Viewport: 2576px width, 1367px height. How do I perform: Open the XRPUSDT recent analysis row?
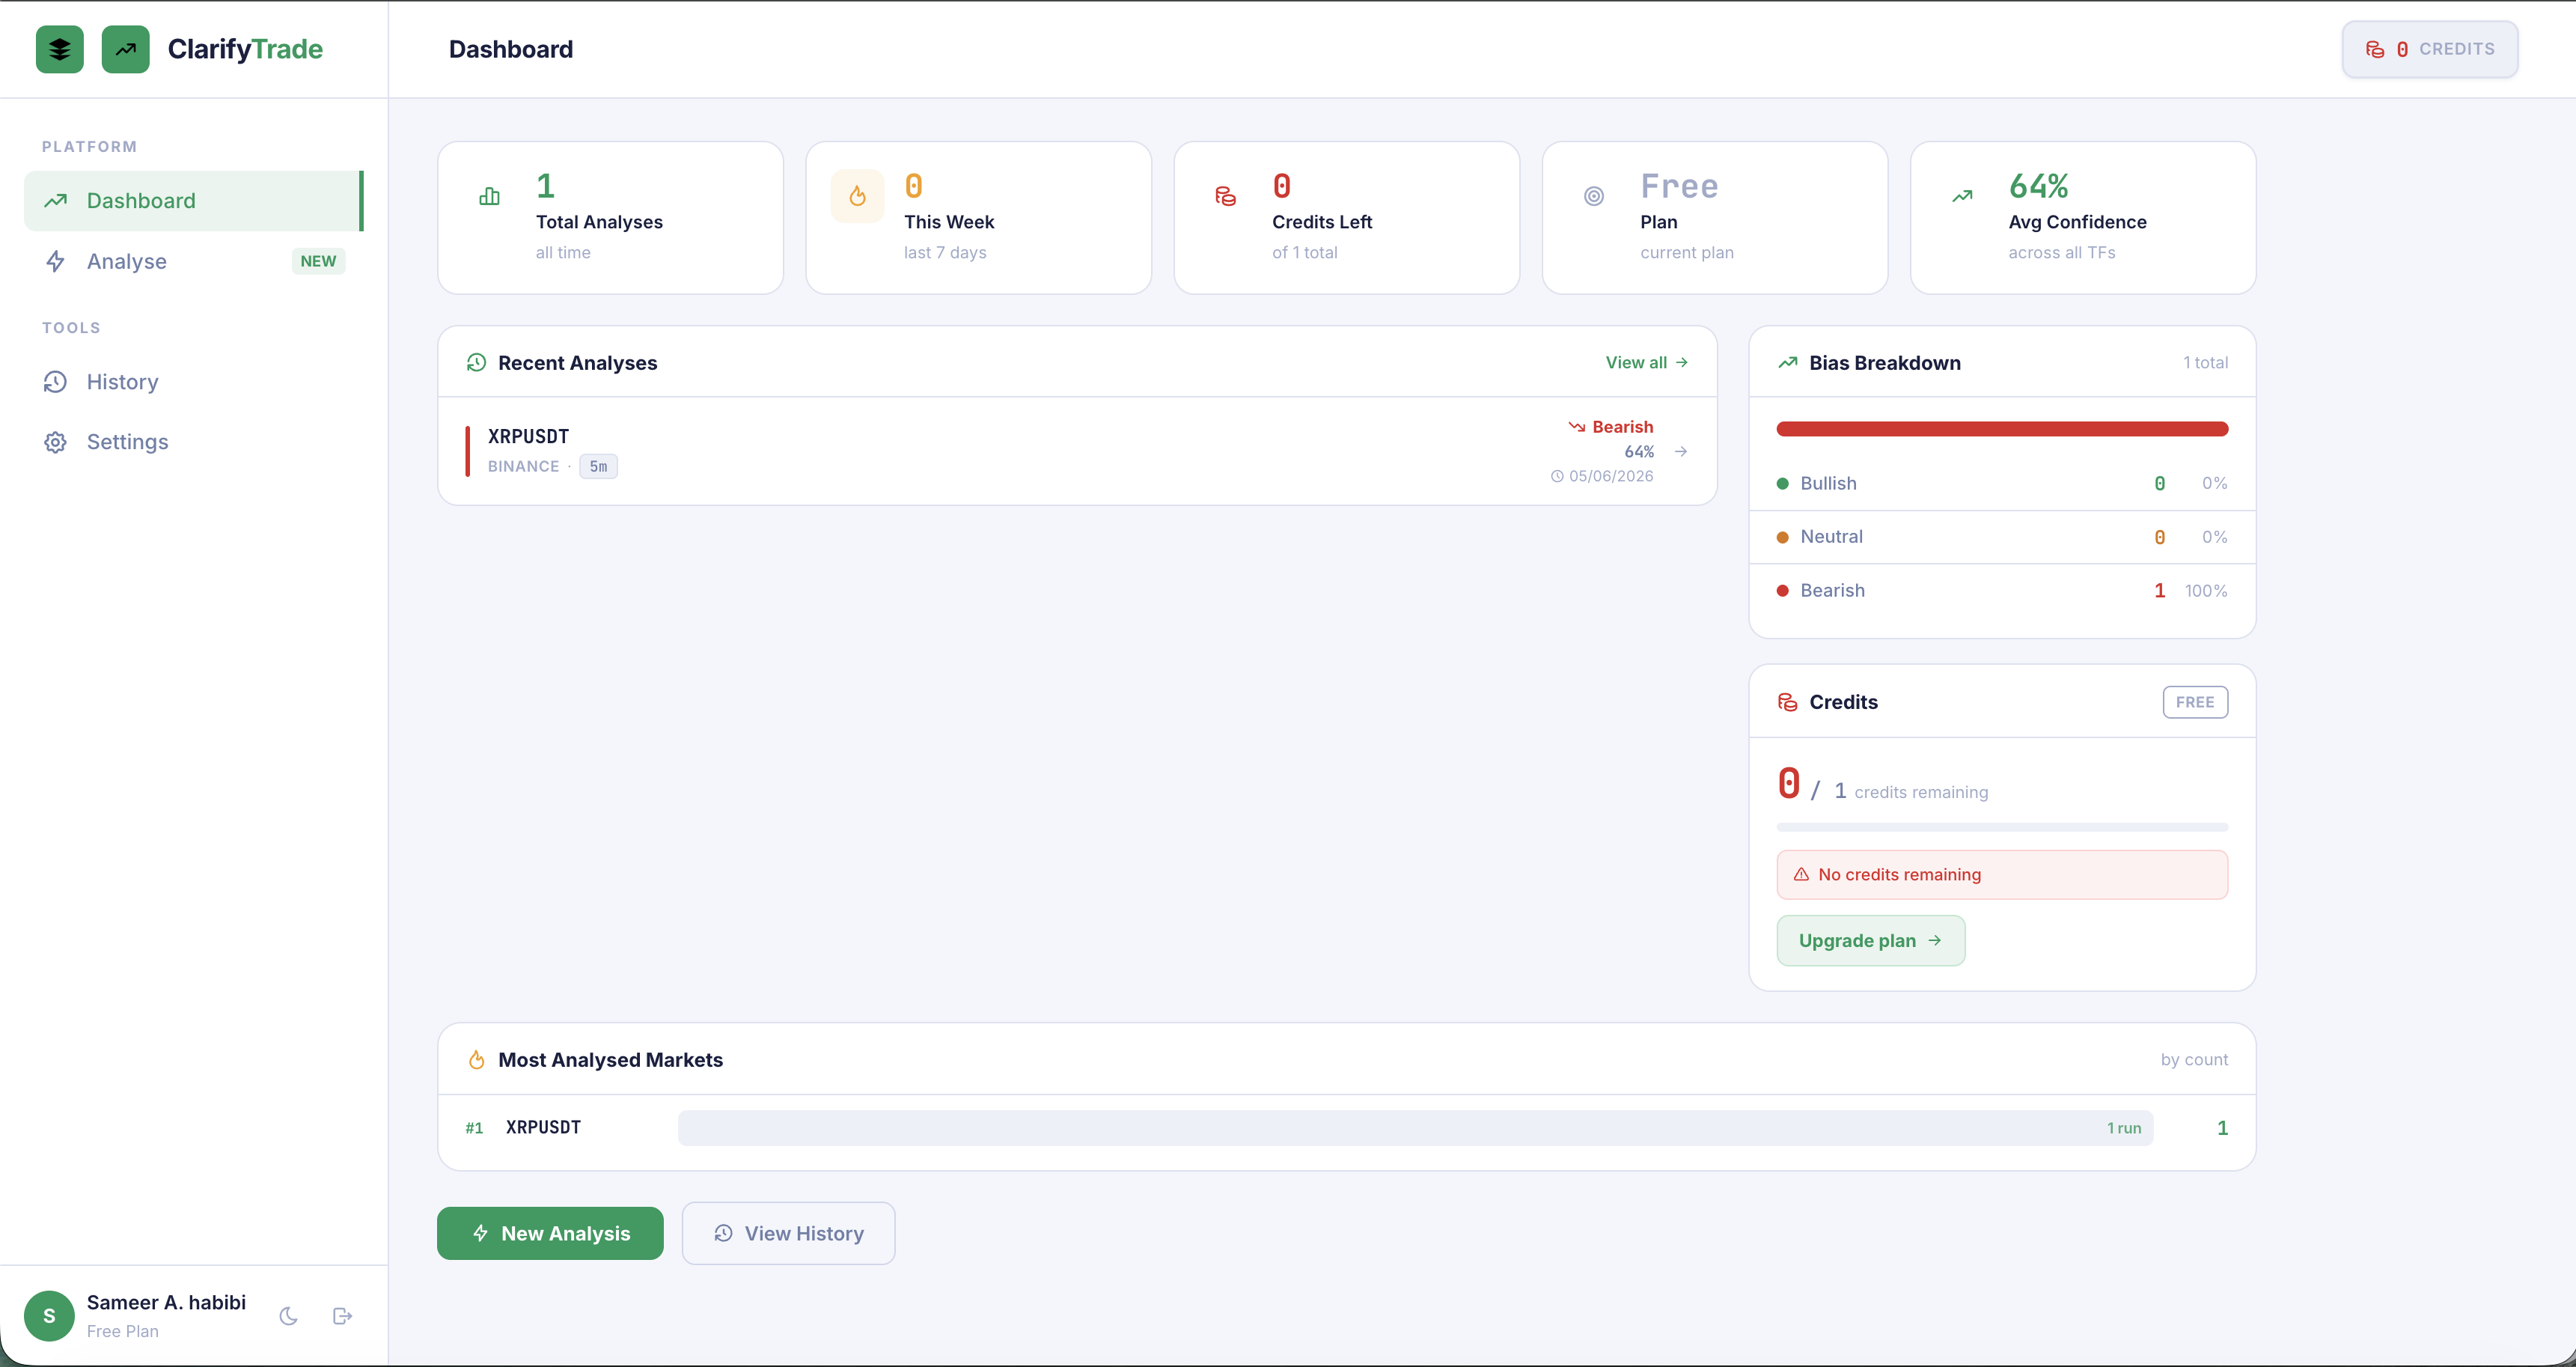1077,451
